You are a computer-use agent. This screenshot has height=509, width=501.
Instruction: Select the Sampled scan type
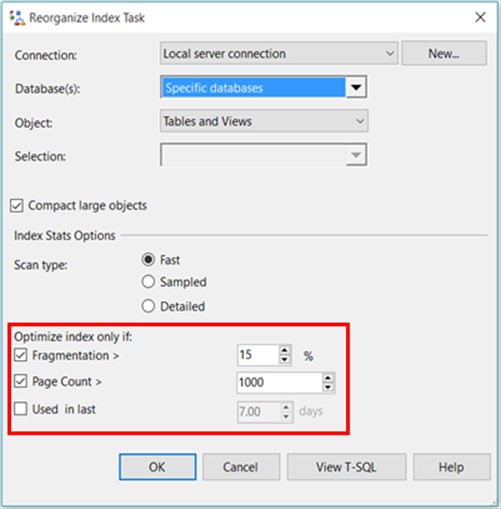coord(148,282)
